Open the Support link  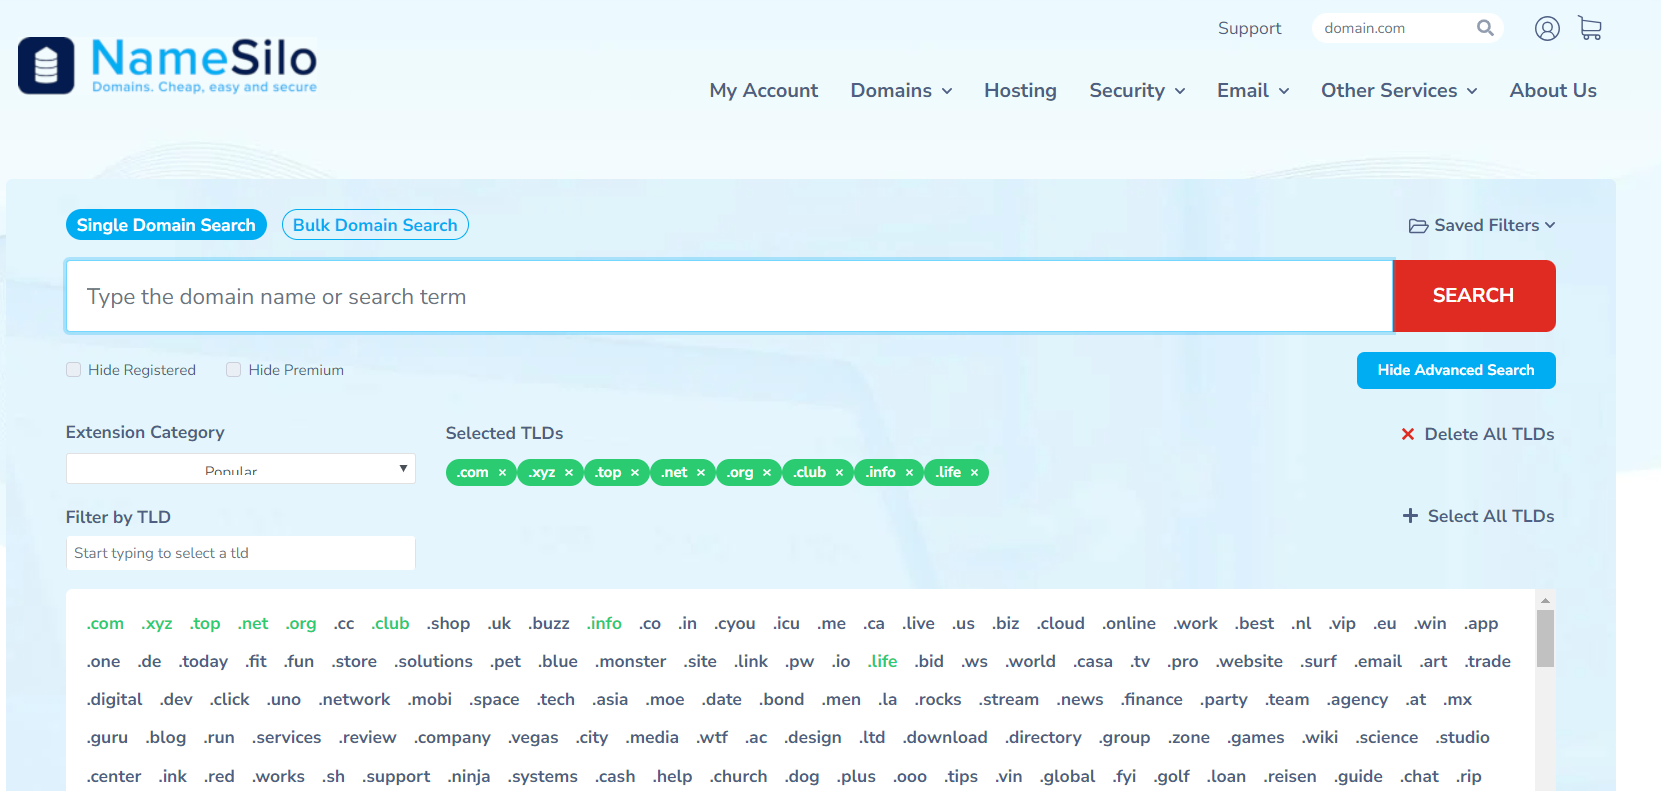point(1249,28)
